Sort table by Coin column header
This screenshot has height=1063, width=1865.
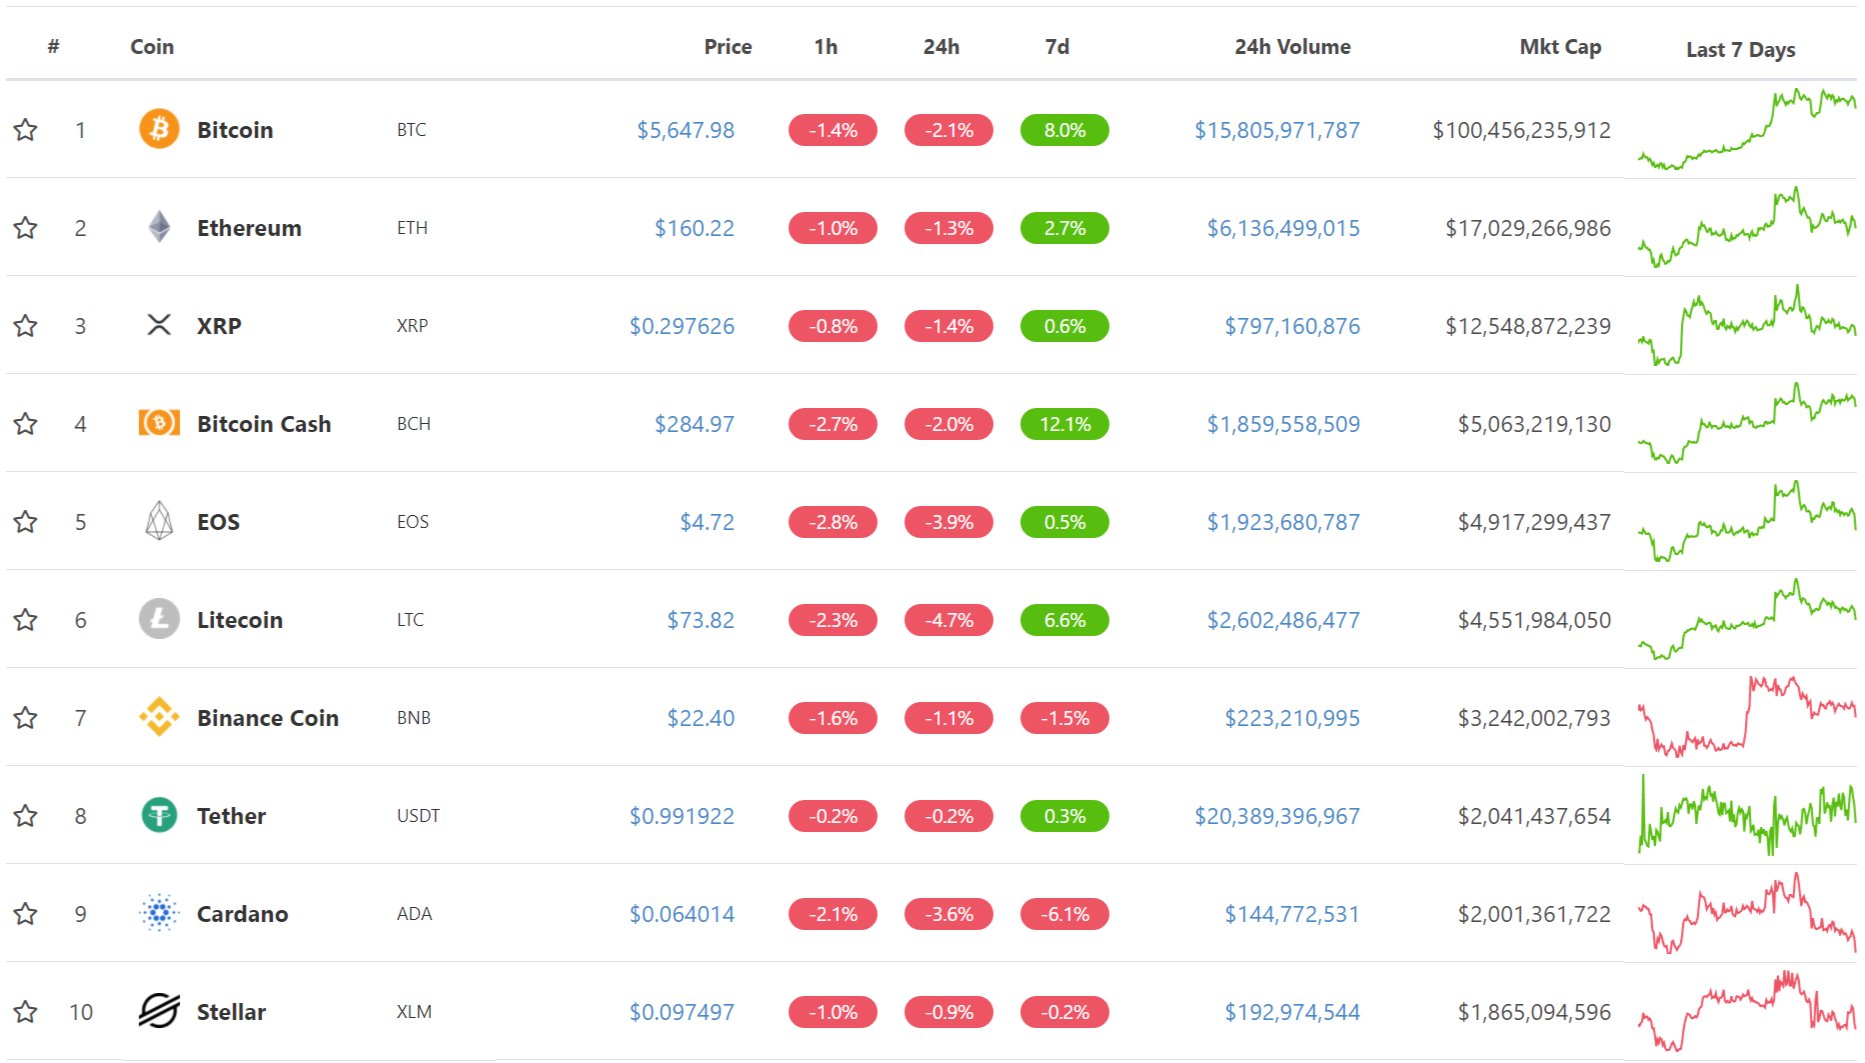152,46
